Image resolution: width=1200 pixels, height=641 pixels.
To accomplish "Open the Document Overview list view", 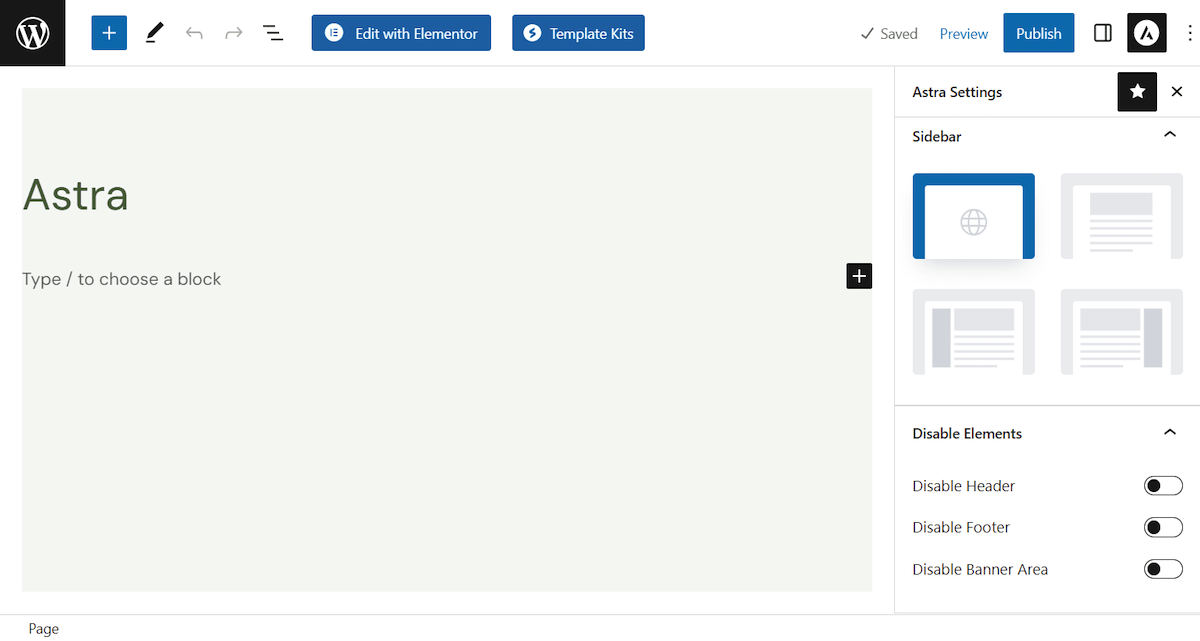I will [272, 32].
